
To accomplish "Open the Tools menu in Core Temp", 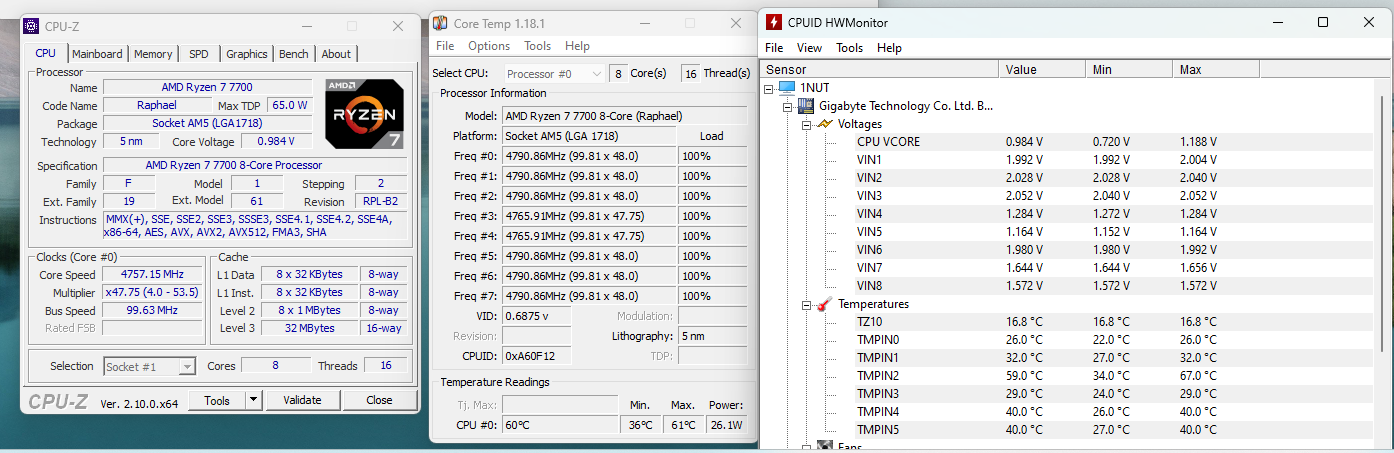I will 538,46.
